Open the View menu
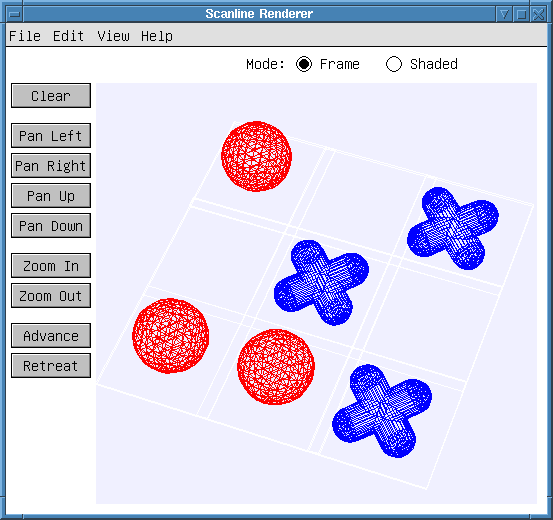 113,36
